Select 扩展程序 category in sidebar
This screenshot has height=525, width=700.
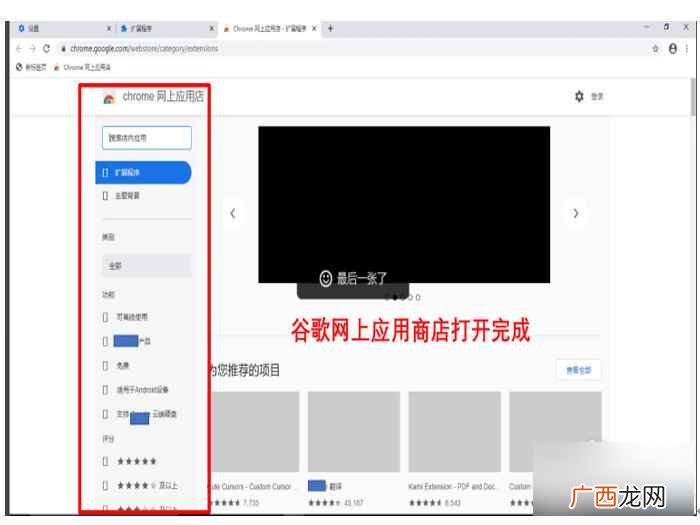143,172
